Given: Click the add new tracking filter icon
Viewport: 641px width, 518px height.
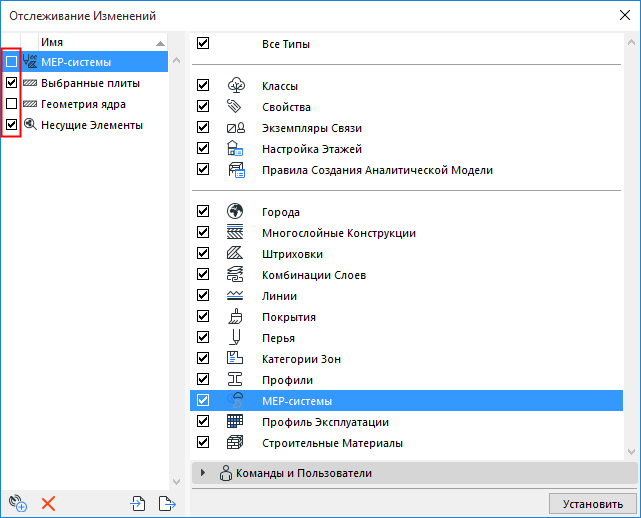Looking at the screenshot, I should coord(18,503).
